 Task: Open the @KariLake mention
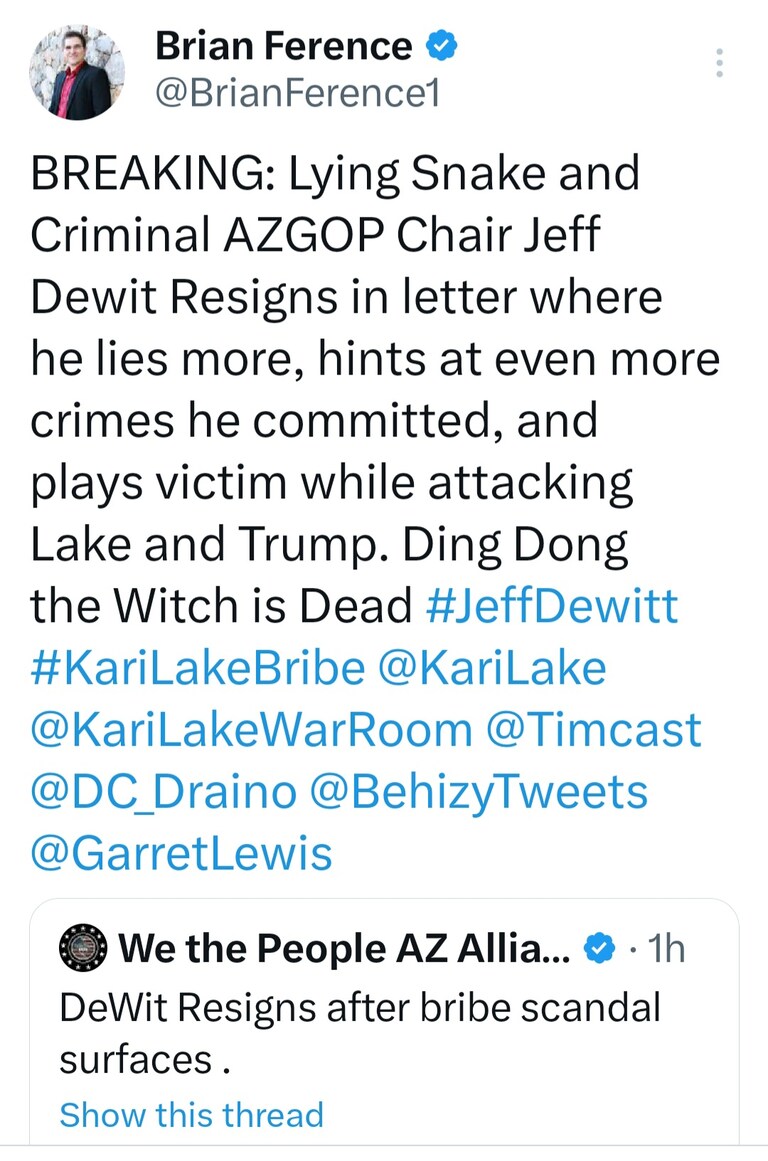tap(492, 668)
